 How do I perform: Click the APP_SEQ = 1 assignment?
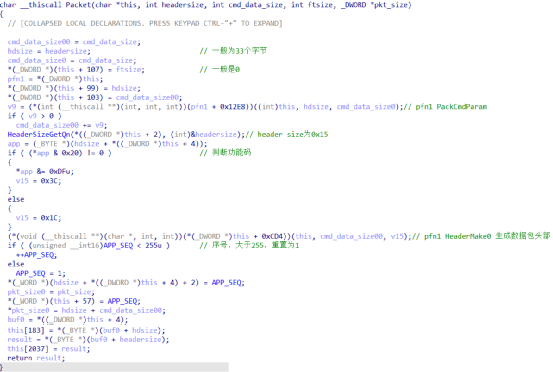click(x=41, y=273)
